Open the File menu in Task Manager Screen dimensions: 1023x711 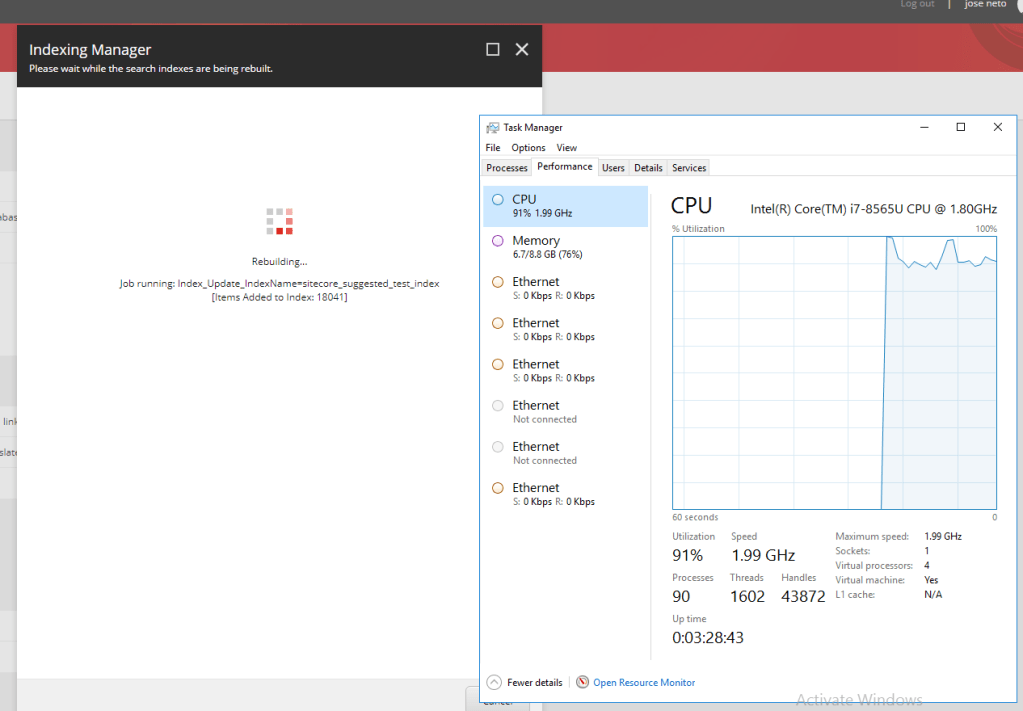pyautogui.click(x=493, y=148)
